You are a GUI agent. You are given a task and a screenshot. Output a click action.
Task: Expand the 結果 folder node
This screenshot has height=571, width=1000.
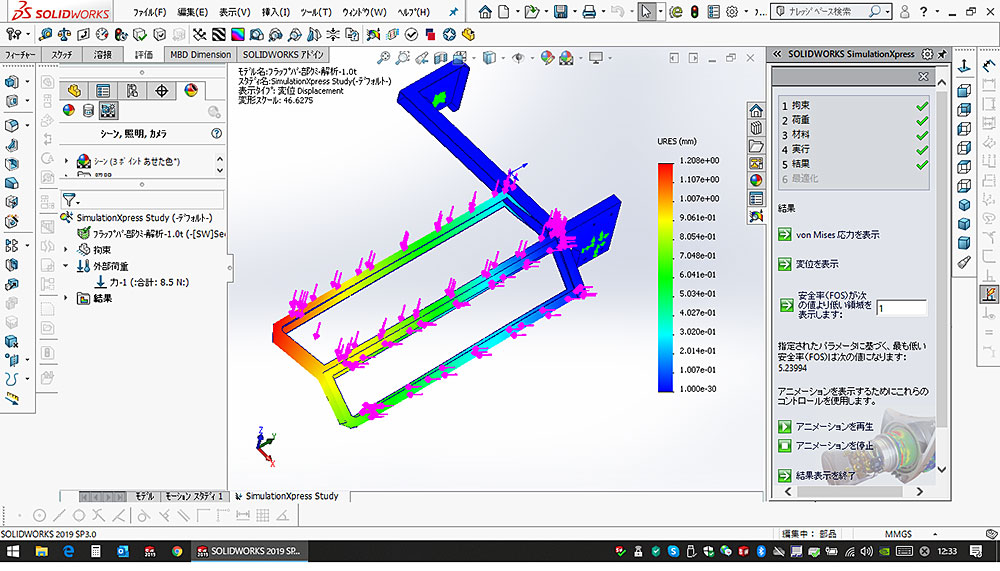[x=66, y=298]
